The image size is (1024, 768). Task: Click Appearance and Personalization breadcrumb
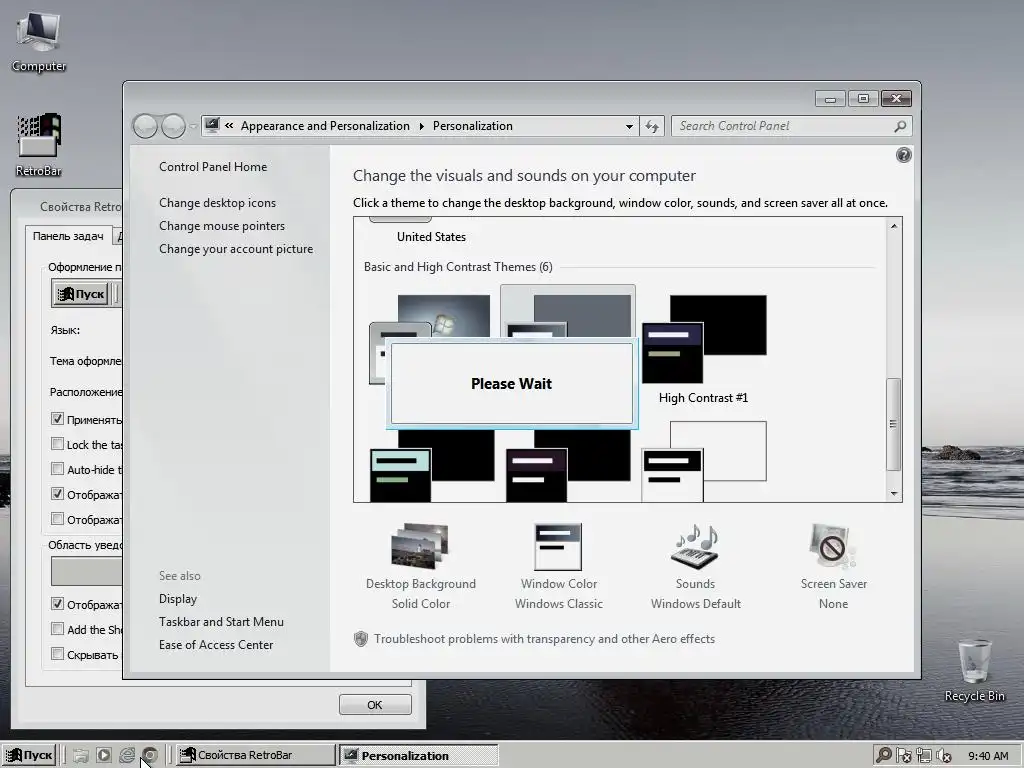click(x=325, y=126)
